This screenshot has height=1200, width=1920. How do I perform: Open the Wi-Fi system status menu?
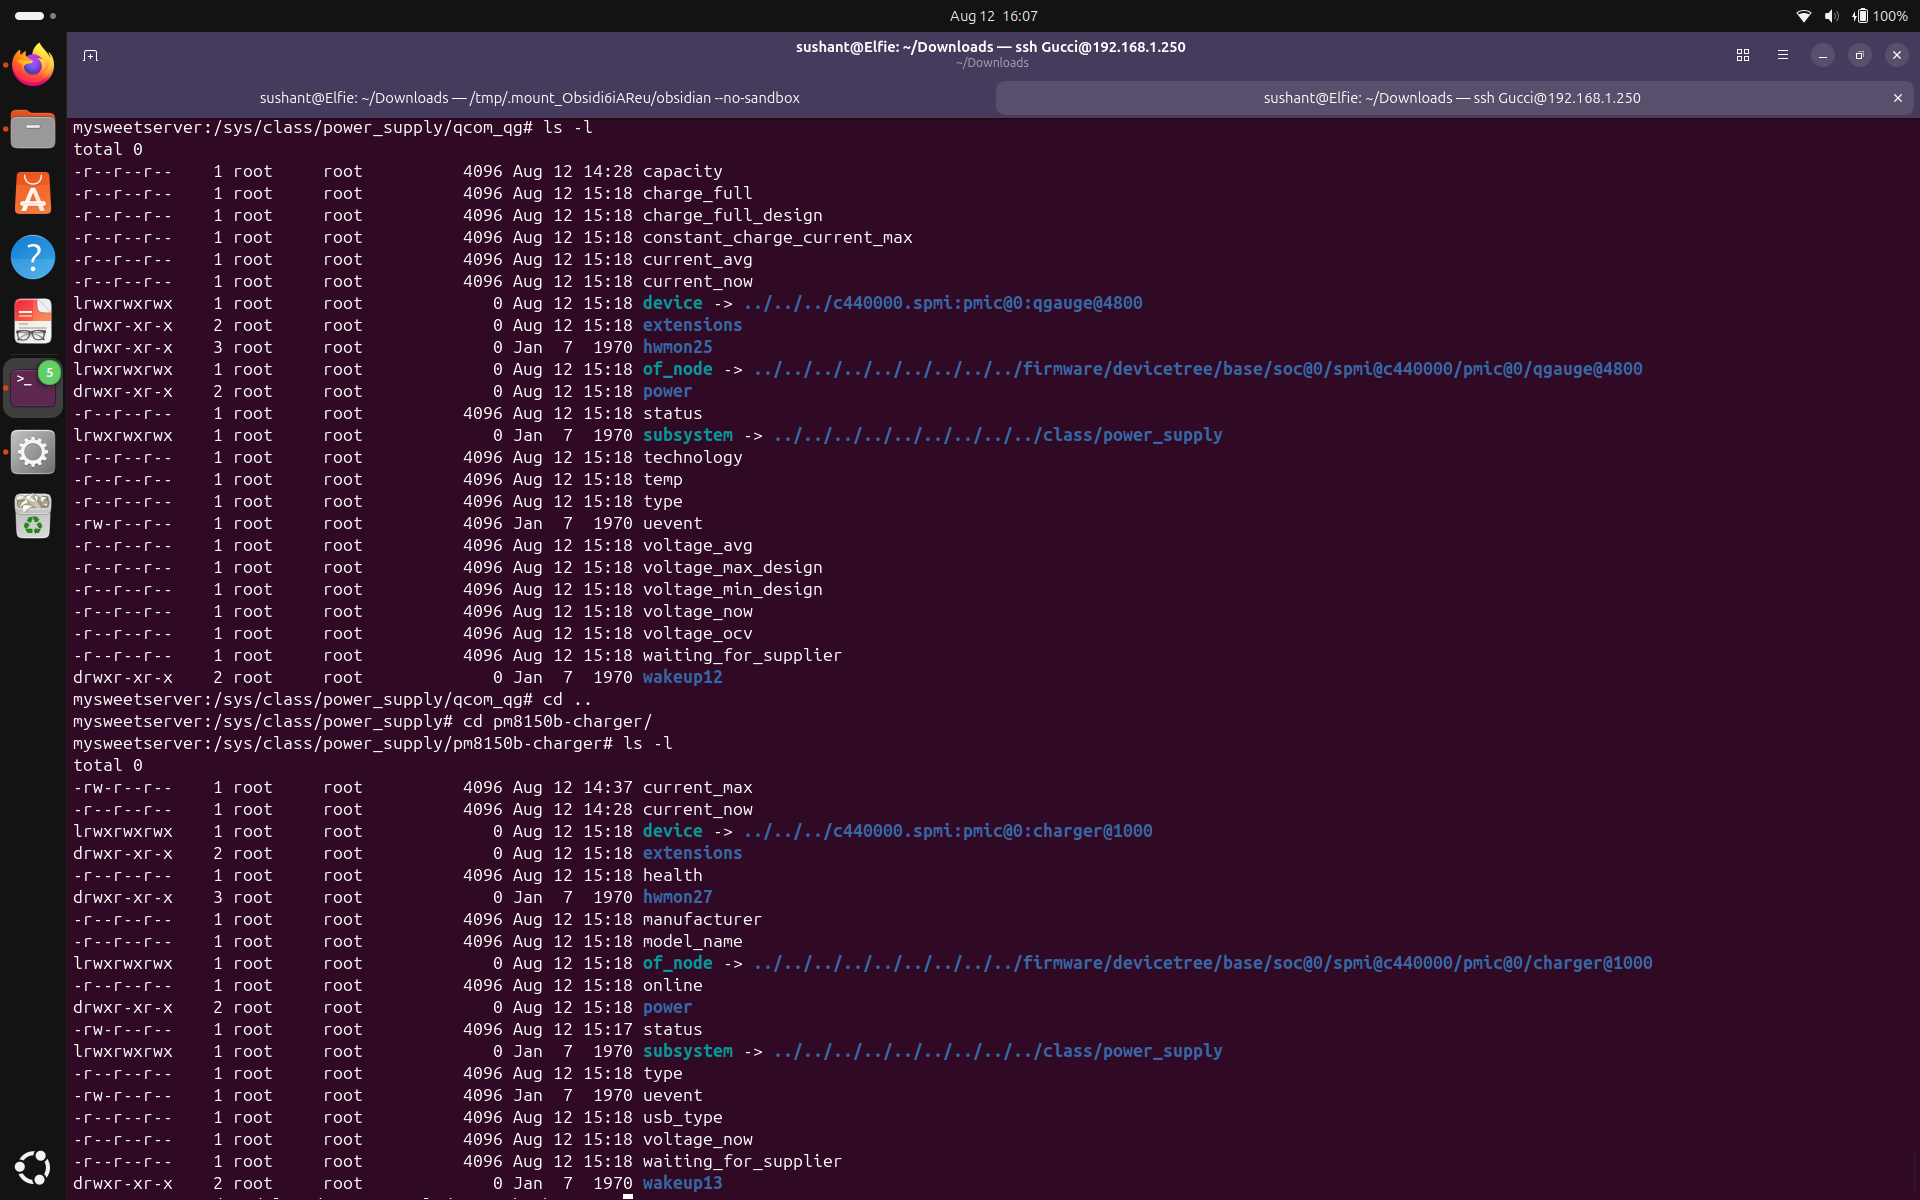pyautogui.click(x=1804, y=16)
